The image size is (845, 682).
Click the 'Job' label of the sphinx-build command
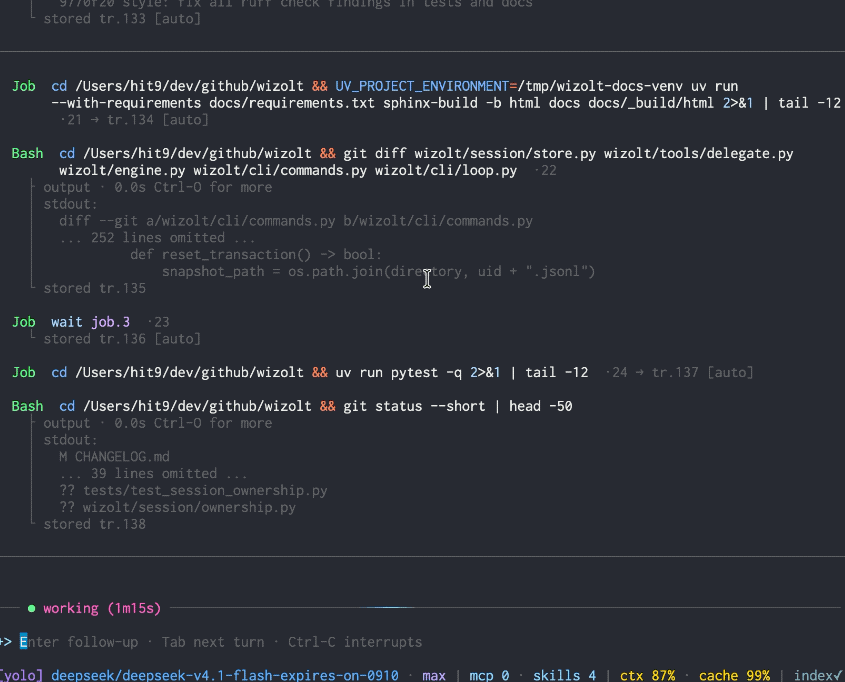click(x=24, y=86)
